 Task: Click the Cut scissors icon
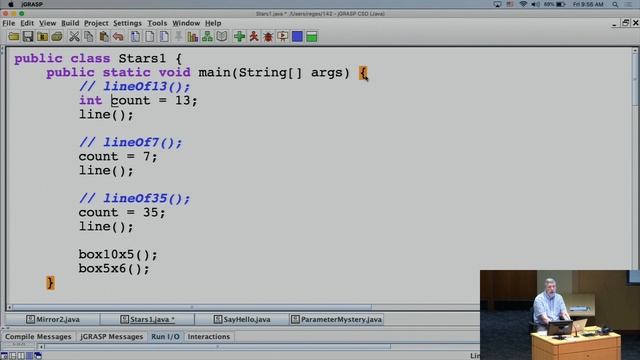click(74, 37)
